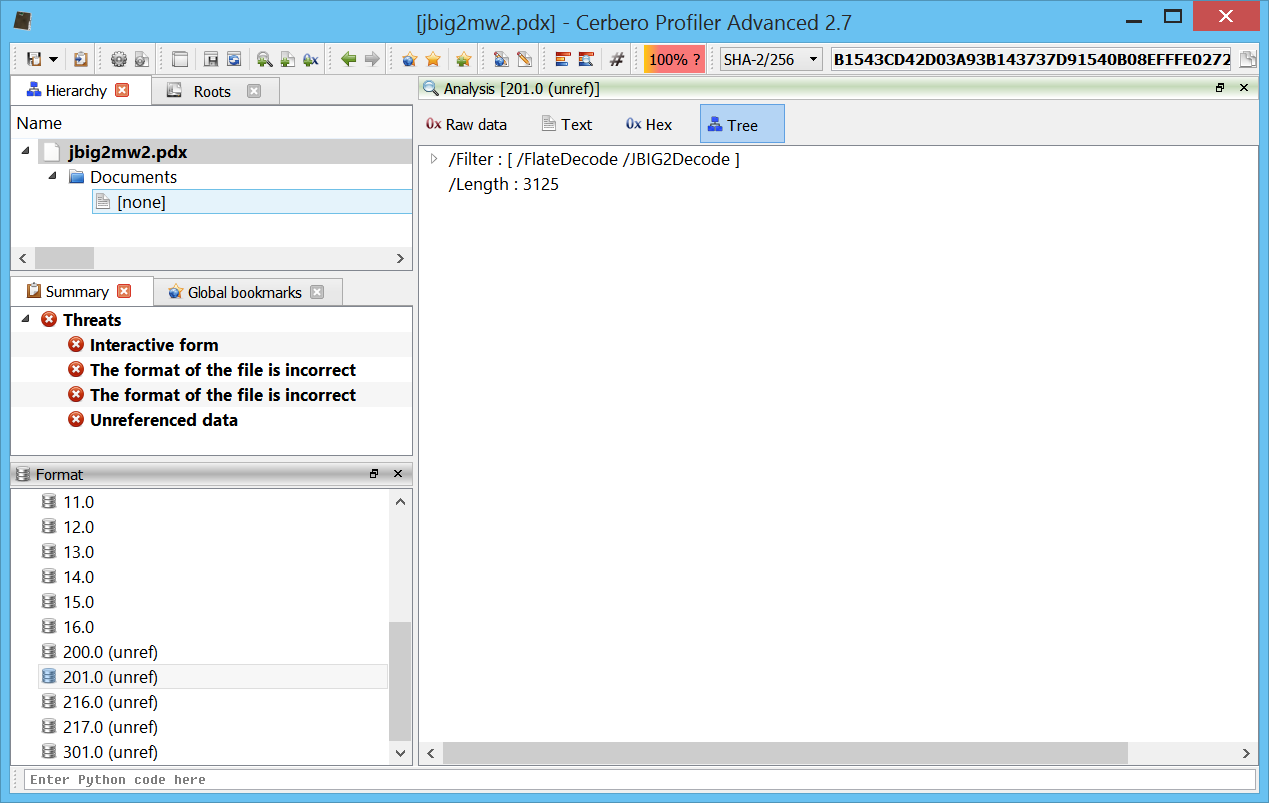Click the star with green plus add-bookmark icon
The height and width of the screenshot is (803, 1269).
(463, 59)
